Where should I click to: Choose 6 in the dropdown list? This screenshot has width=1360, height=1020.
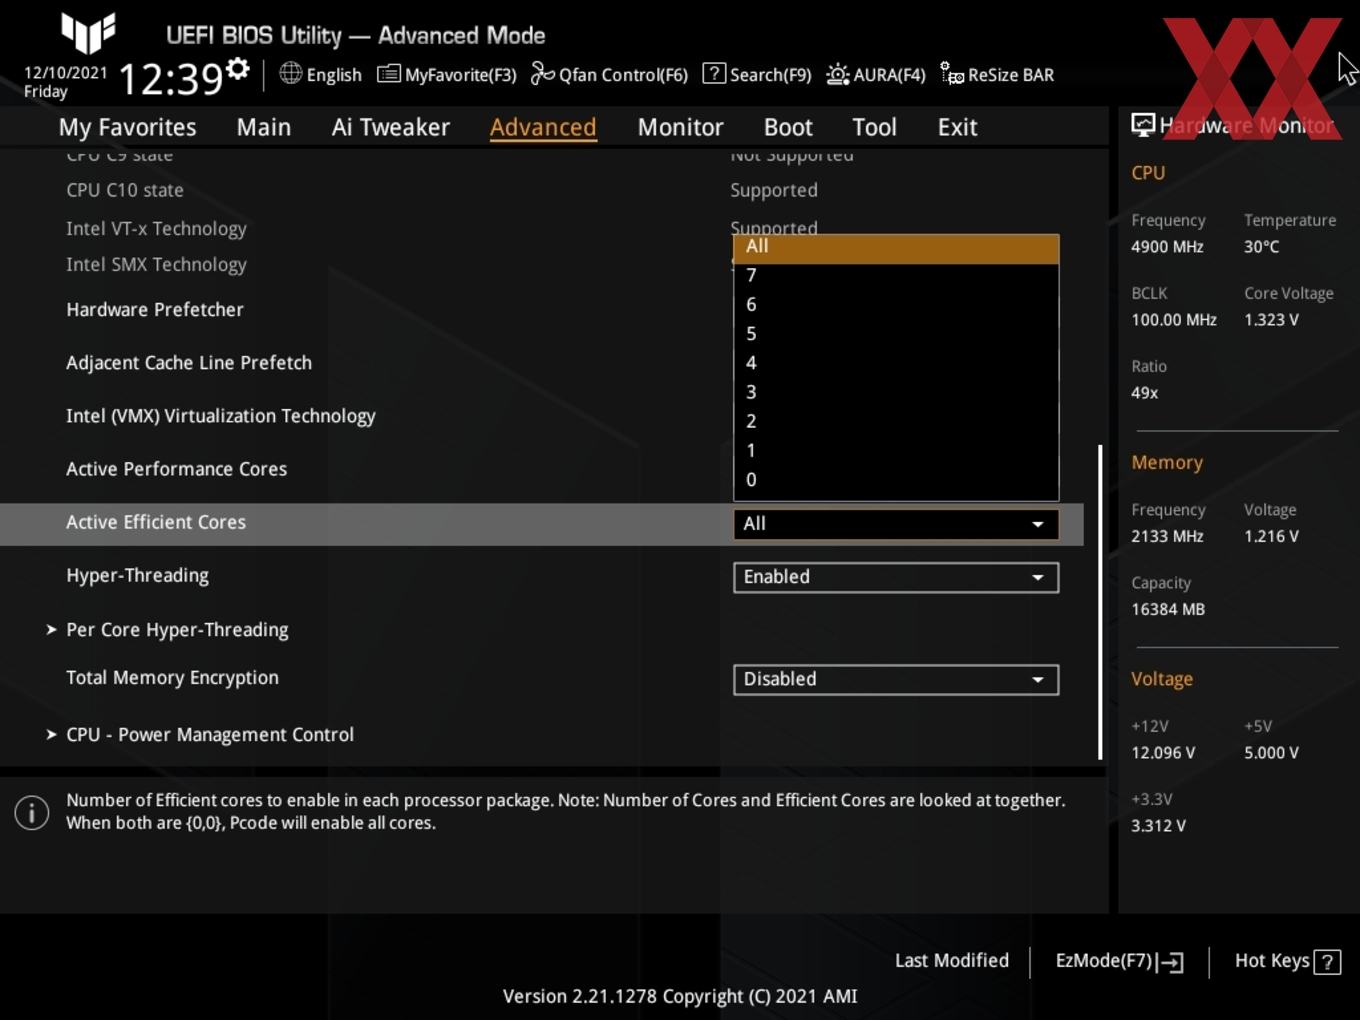pyautogui.click(x=896, y=304)
